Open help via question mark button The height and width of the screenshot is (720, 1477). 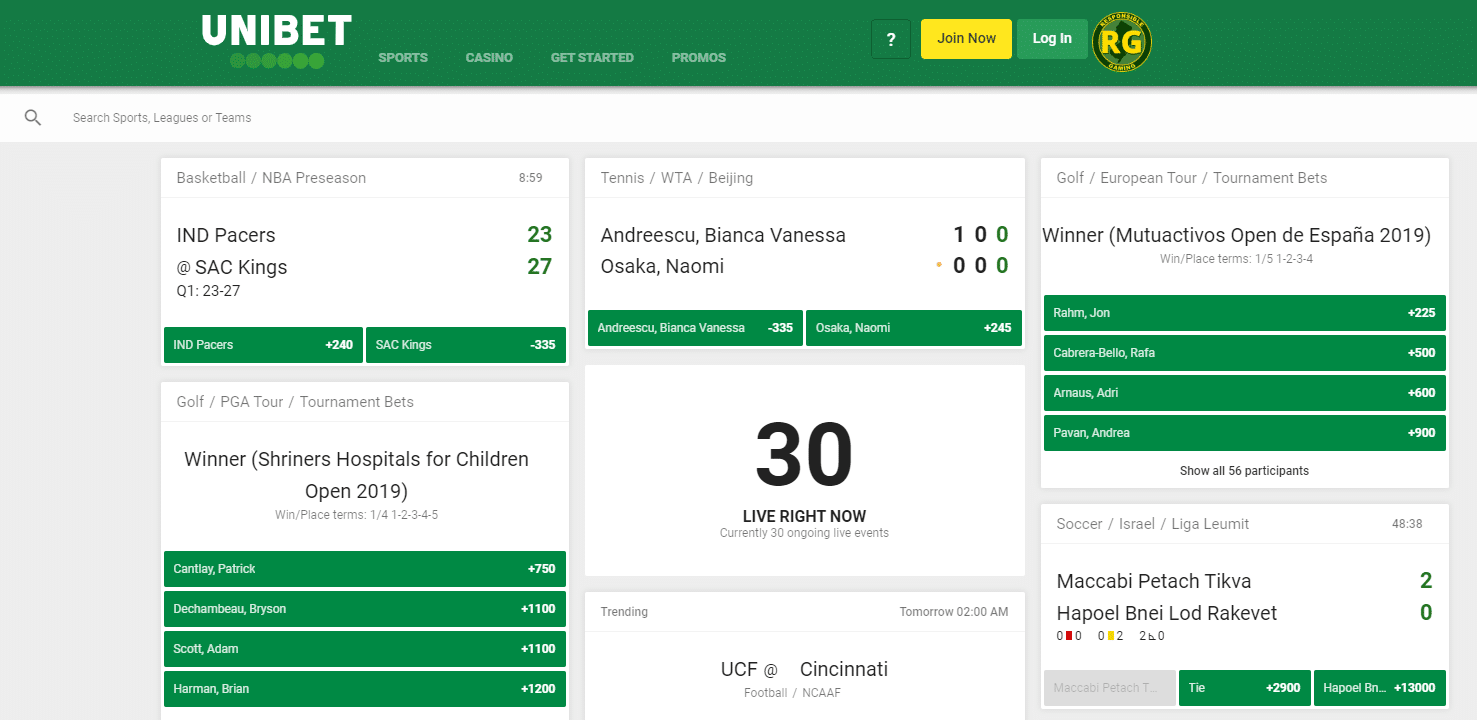point(890,39)
